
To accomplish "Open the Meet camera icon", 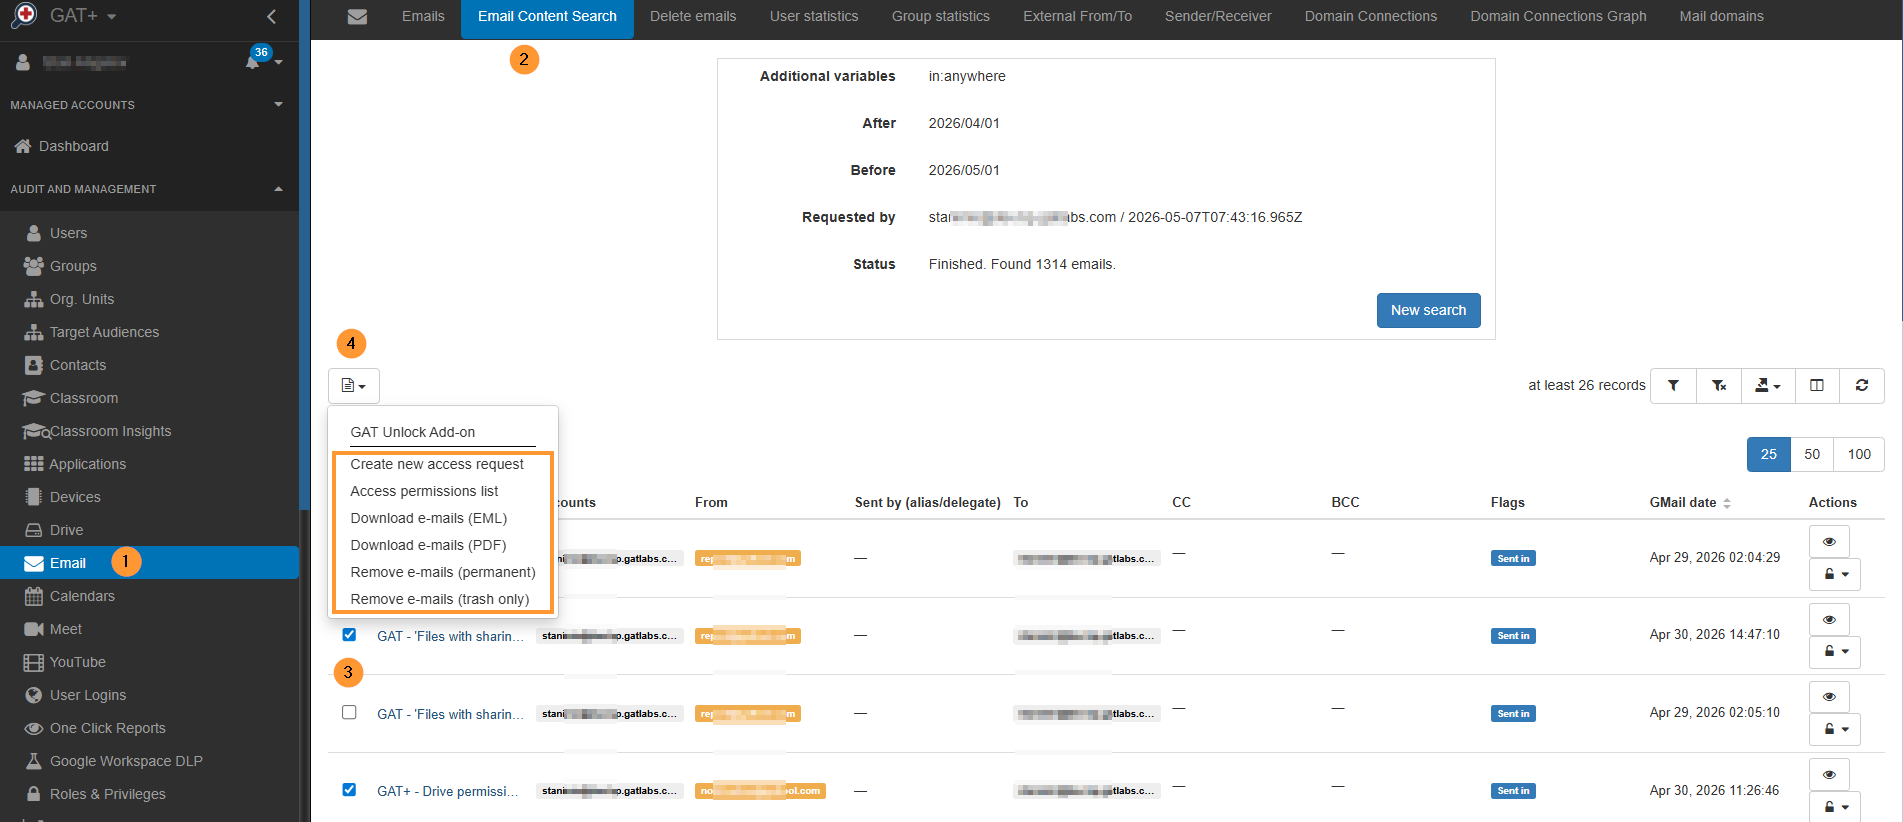I will coord(34,629).
